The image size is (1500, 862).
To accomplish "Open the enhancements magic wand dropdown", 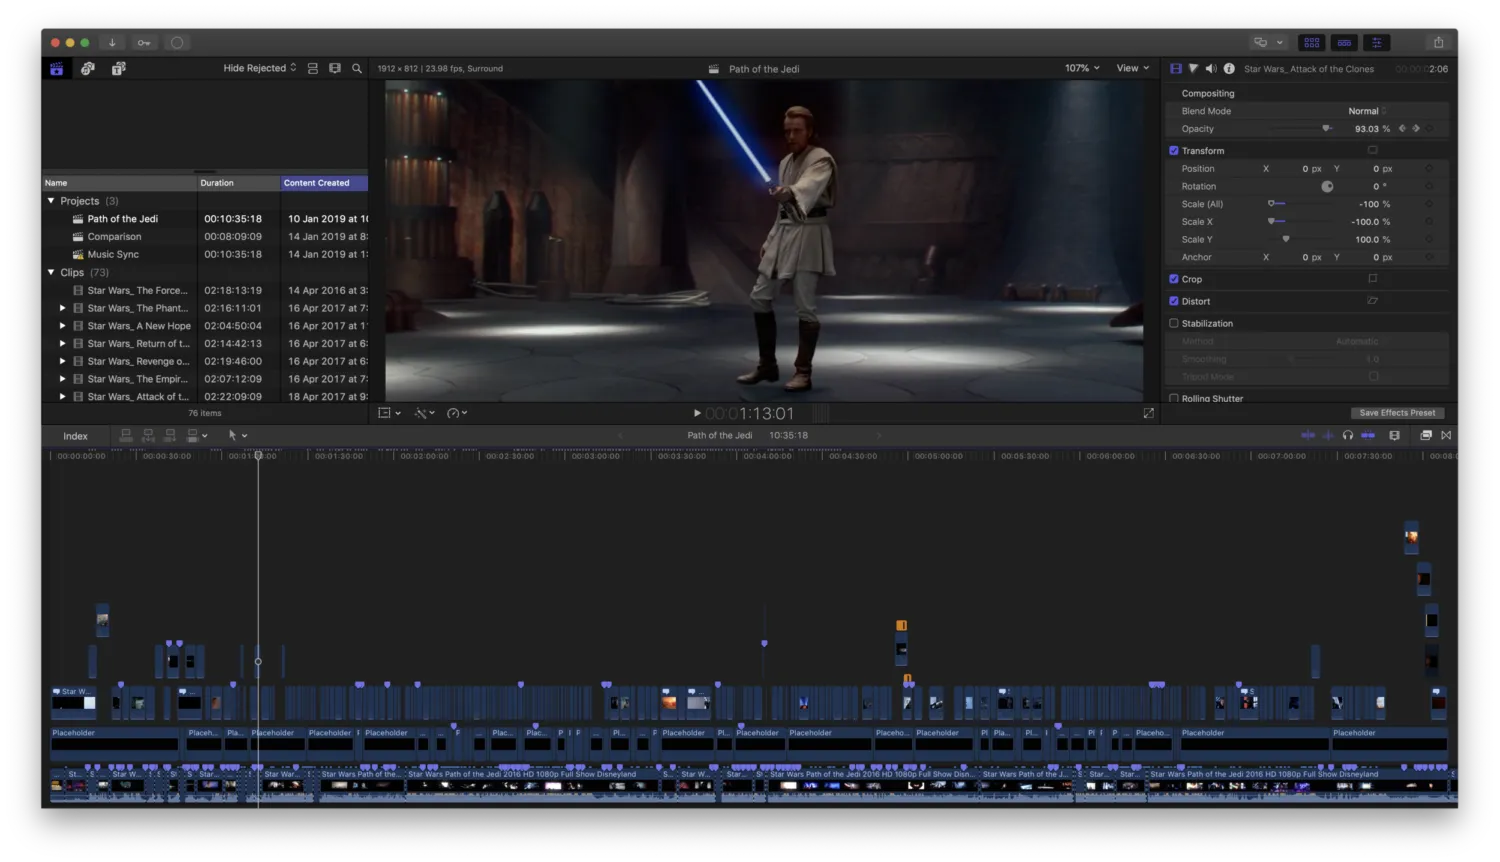I will tap(424, 413).
